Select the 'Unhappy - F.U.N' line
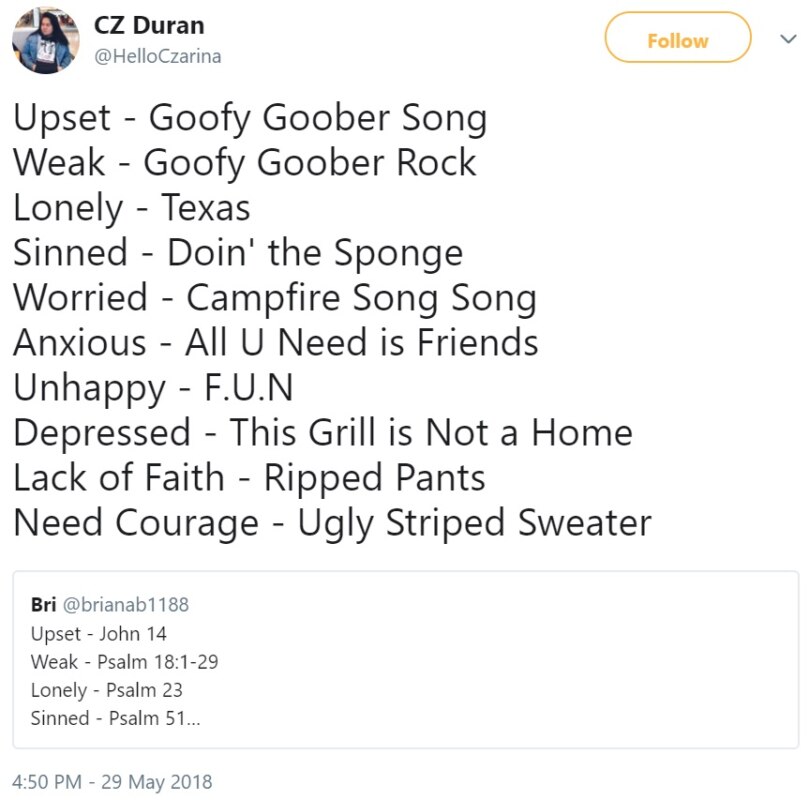This screenshot has width=809, height=800. pos(153,389)
